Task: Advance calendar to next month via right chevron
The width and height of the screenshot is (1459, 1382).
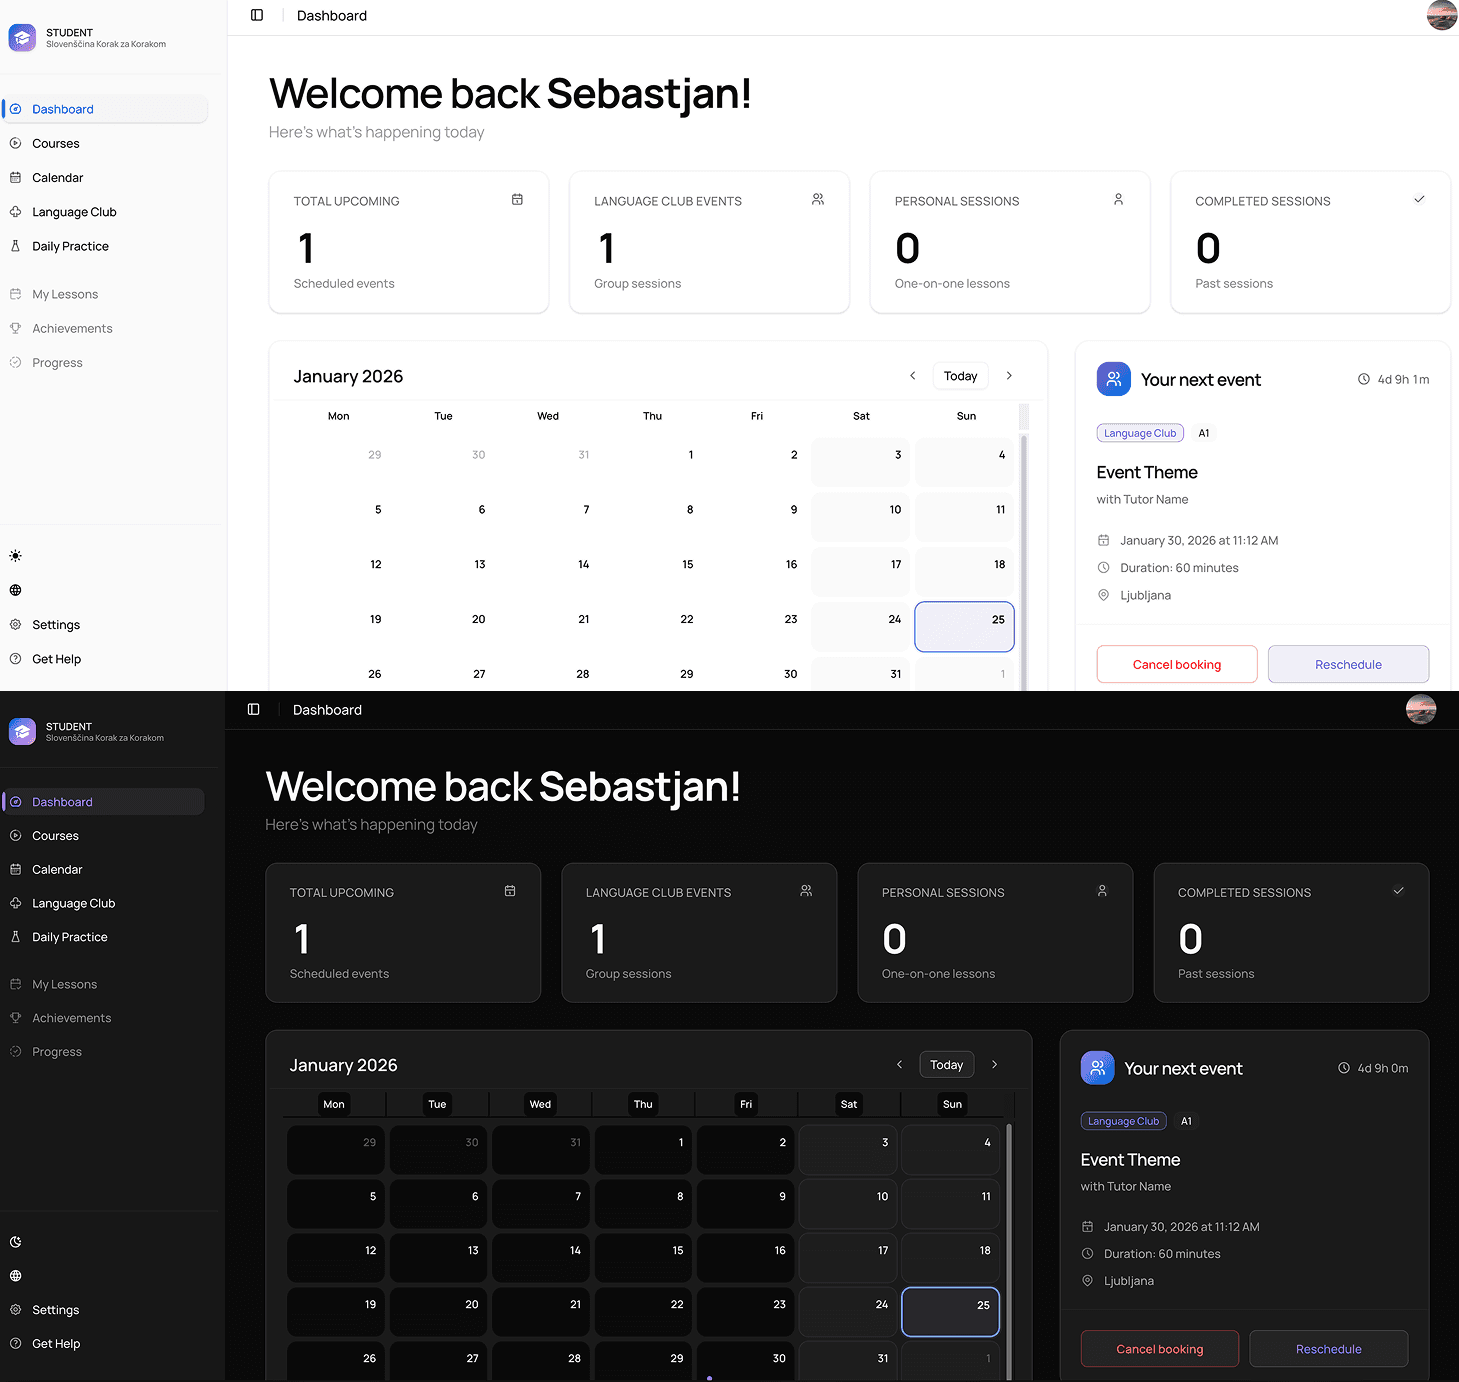Action: 1009,375
